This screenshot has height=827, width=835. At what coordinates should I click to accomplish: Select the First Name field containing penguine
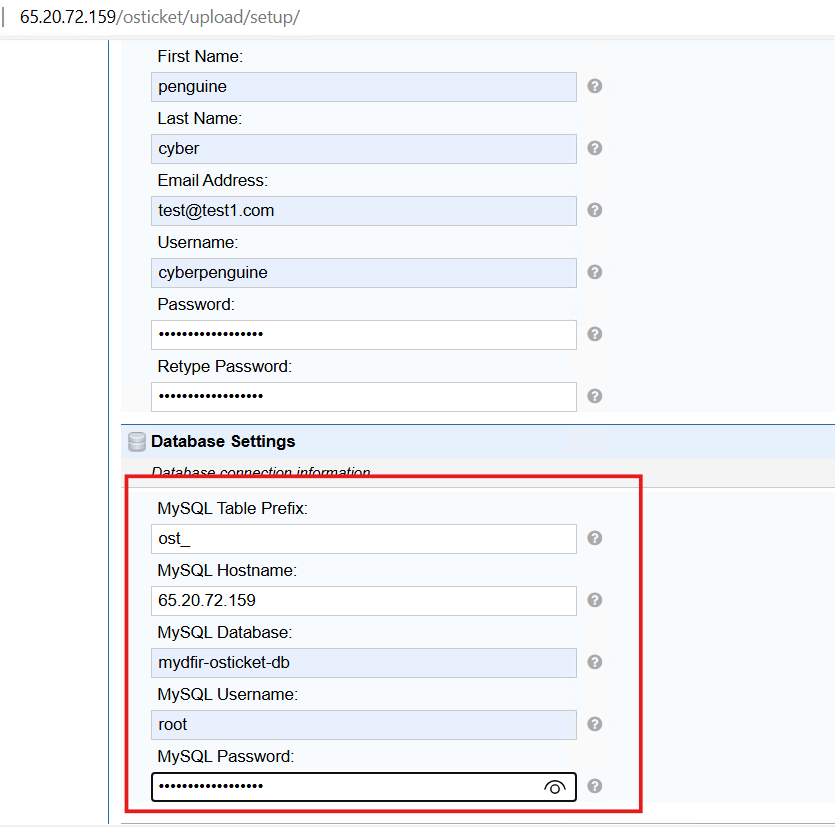[364, 87]
